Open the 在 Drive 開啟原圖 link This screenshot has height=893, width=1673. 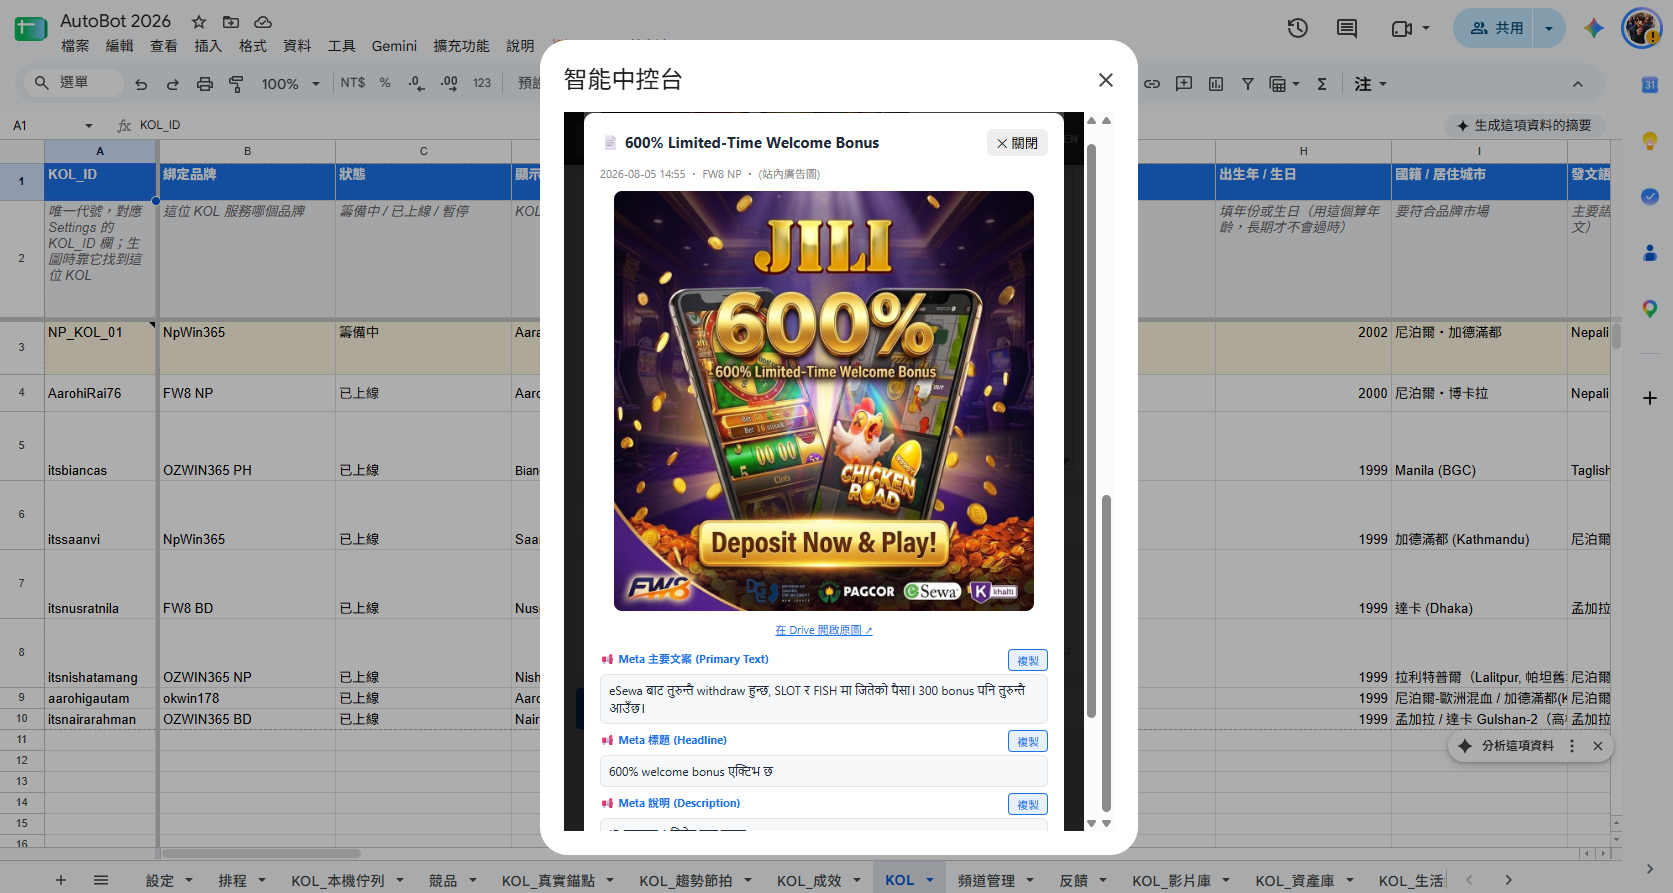pyautogui.click(x=824, y=630)
